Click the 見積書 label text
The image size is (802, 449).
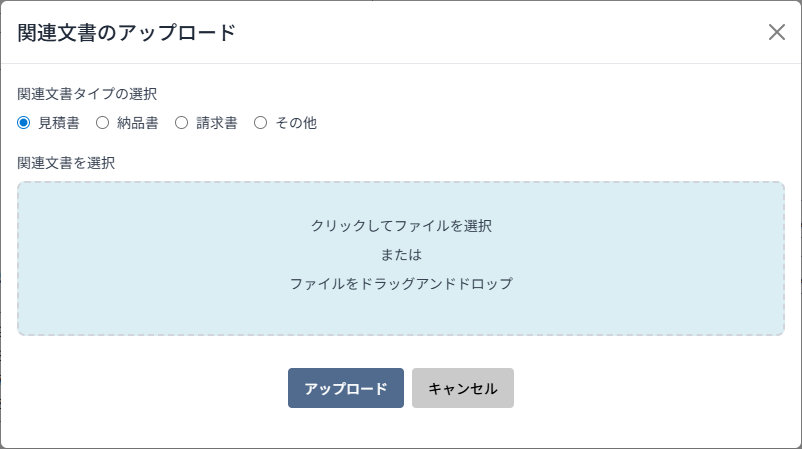58,123
